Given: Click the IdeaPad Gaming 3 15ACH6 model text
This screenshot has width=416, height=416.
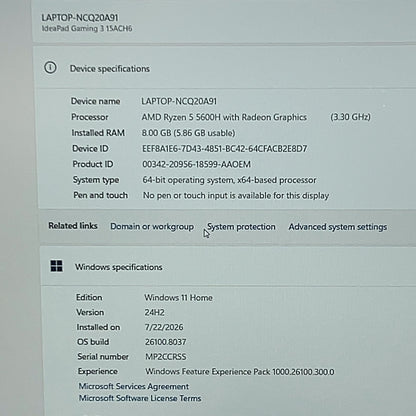Looking at the screenshot, I should click(x=87, y=29).
